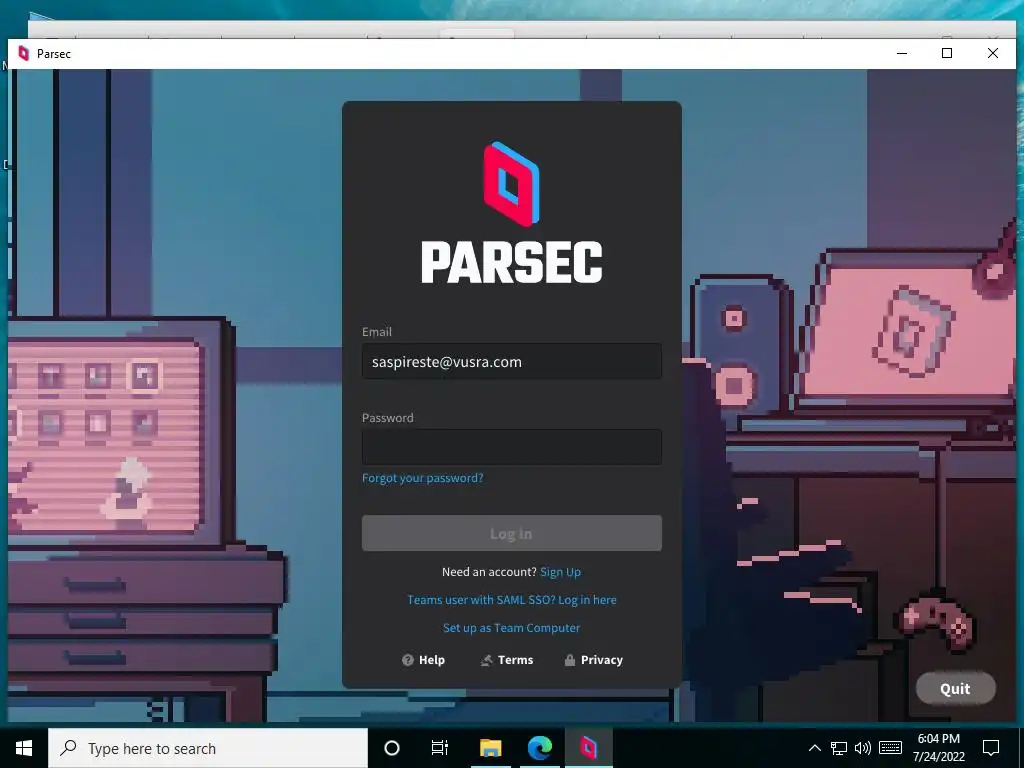The height and width of the screenshot is (768, 1024).
Task: Open the network status tray icon
Action: 839,748
